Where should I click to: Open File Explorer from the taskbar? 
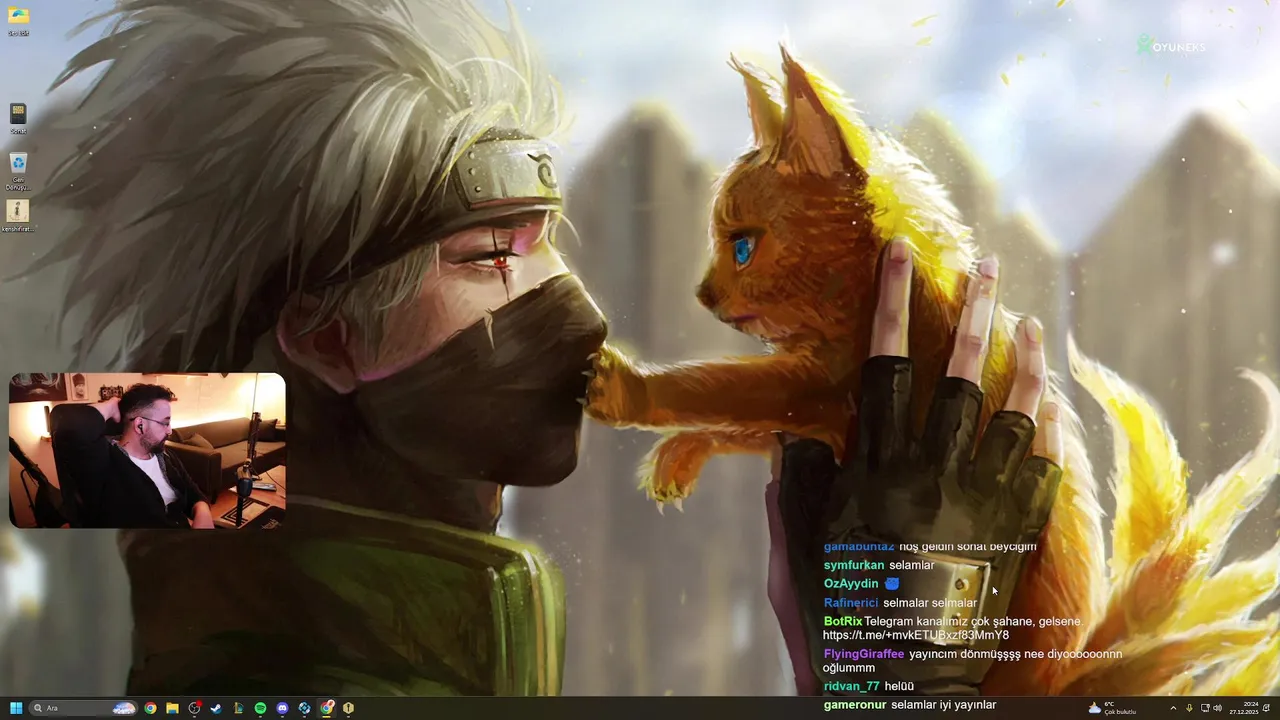click(x=172, y=708)
